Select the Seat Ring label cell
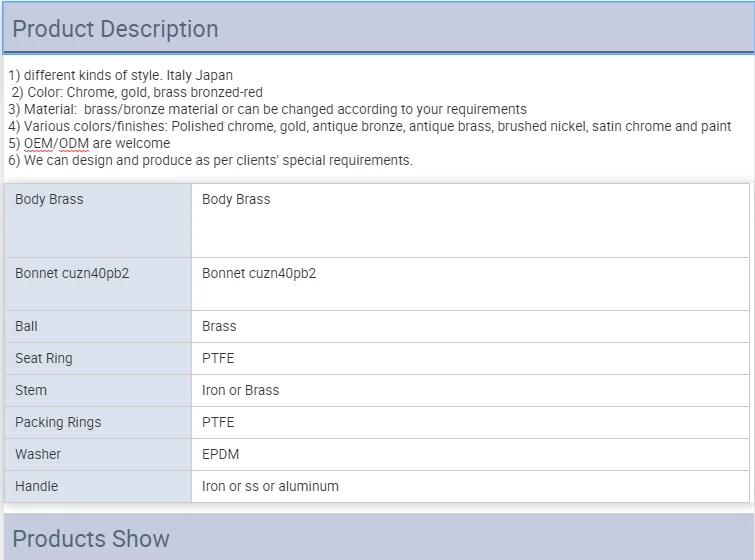This screenshot has height=560, width=755. pos(98,358)
